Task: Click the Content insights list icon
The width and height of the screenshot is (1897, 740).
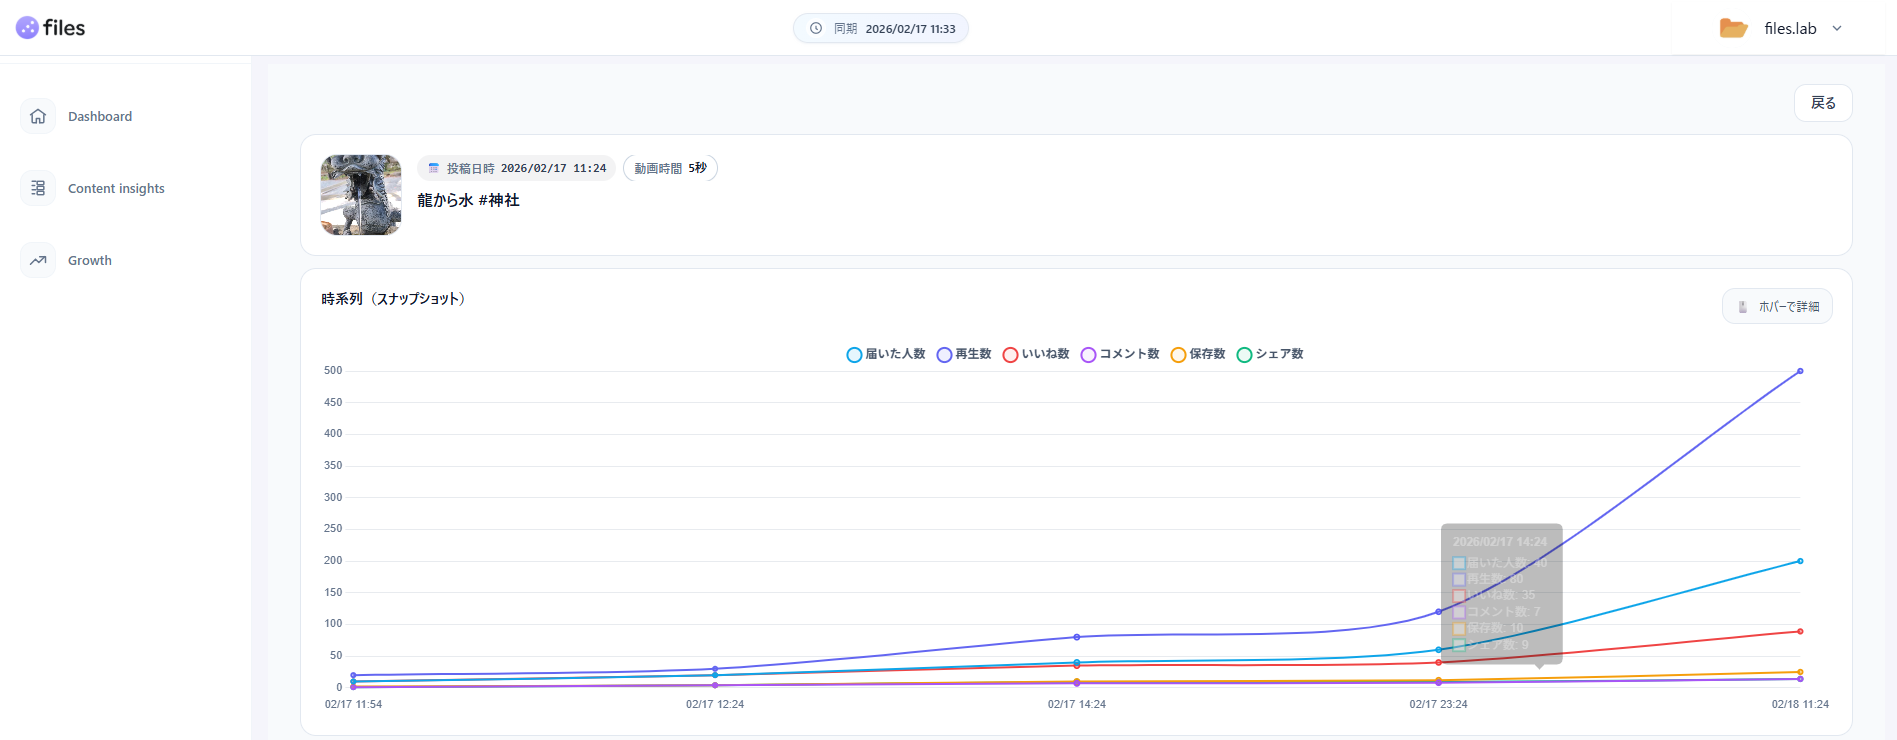Action: point(38,188)
